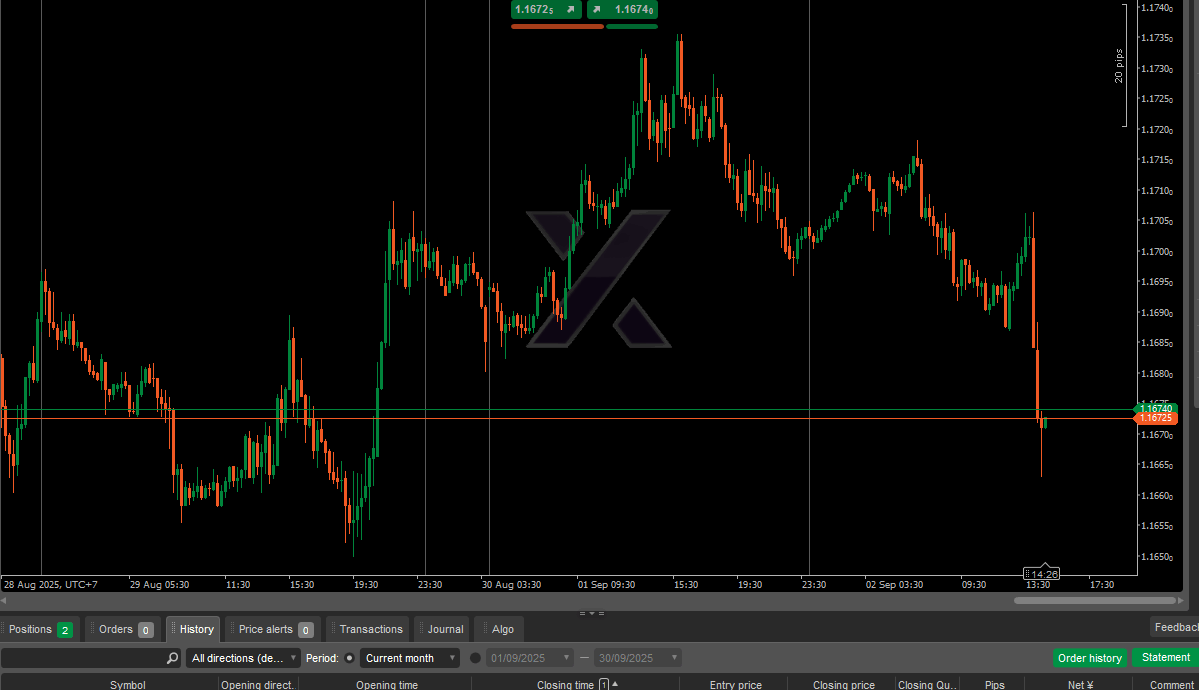This screenshot has height=690, width=1199.
Task: Open the Price alerts tab
Action: [x=273, y=629]
